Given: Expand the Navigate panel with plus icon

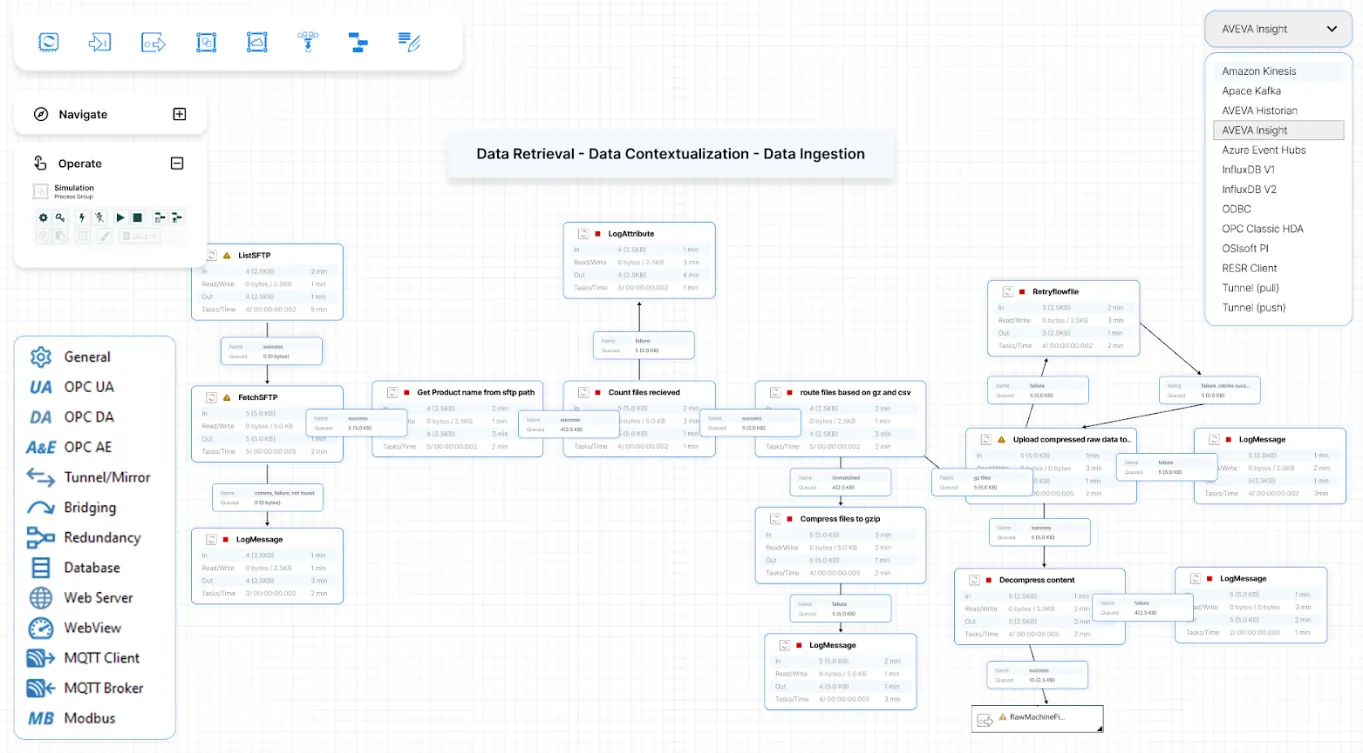Looking at the screenshot, I should [x=179, y=114].
